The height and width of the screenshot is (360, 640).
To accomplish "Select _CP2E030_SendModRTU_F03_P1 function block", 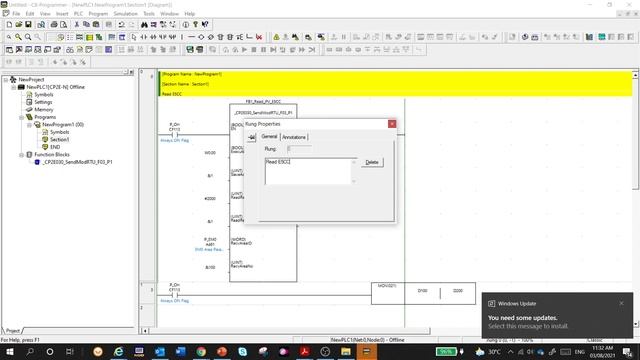I will point(77,162).
